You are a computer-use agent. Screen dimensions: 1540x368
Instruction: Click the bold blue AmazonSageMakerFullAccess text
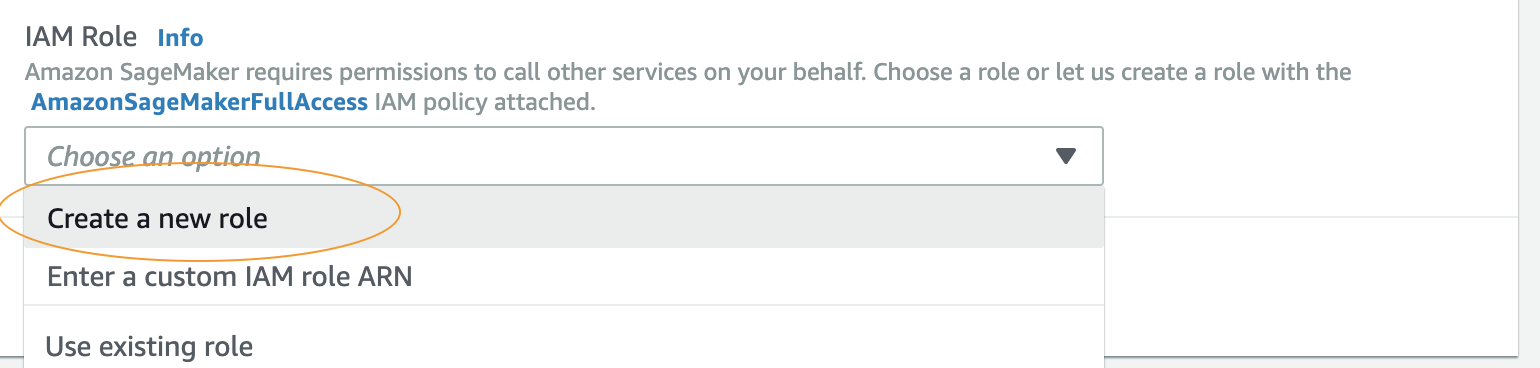click(200, 102)
